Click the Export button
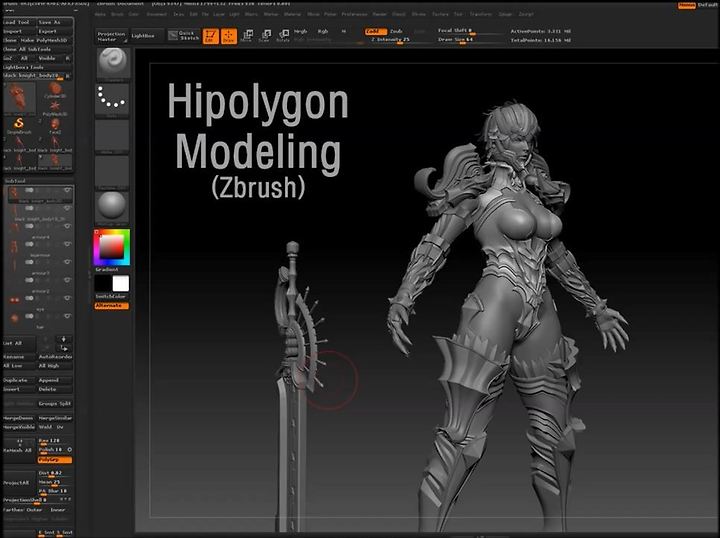 point(55,31)
